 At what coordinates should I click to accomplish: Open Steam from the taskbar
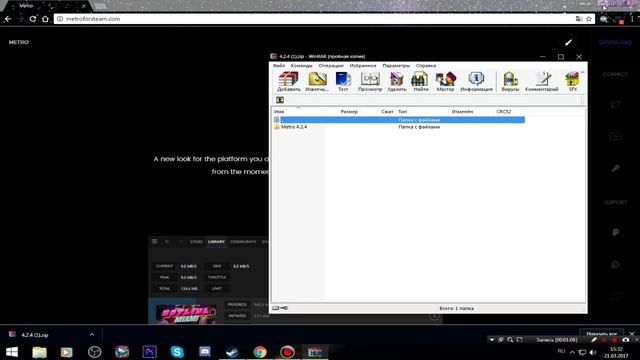click(232, 352)
